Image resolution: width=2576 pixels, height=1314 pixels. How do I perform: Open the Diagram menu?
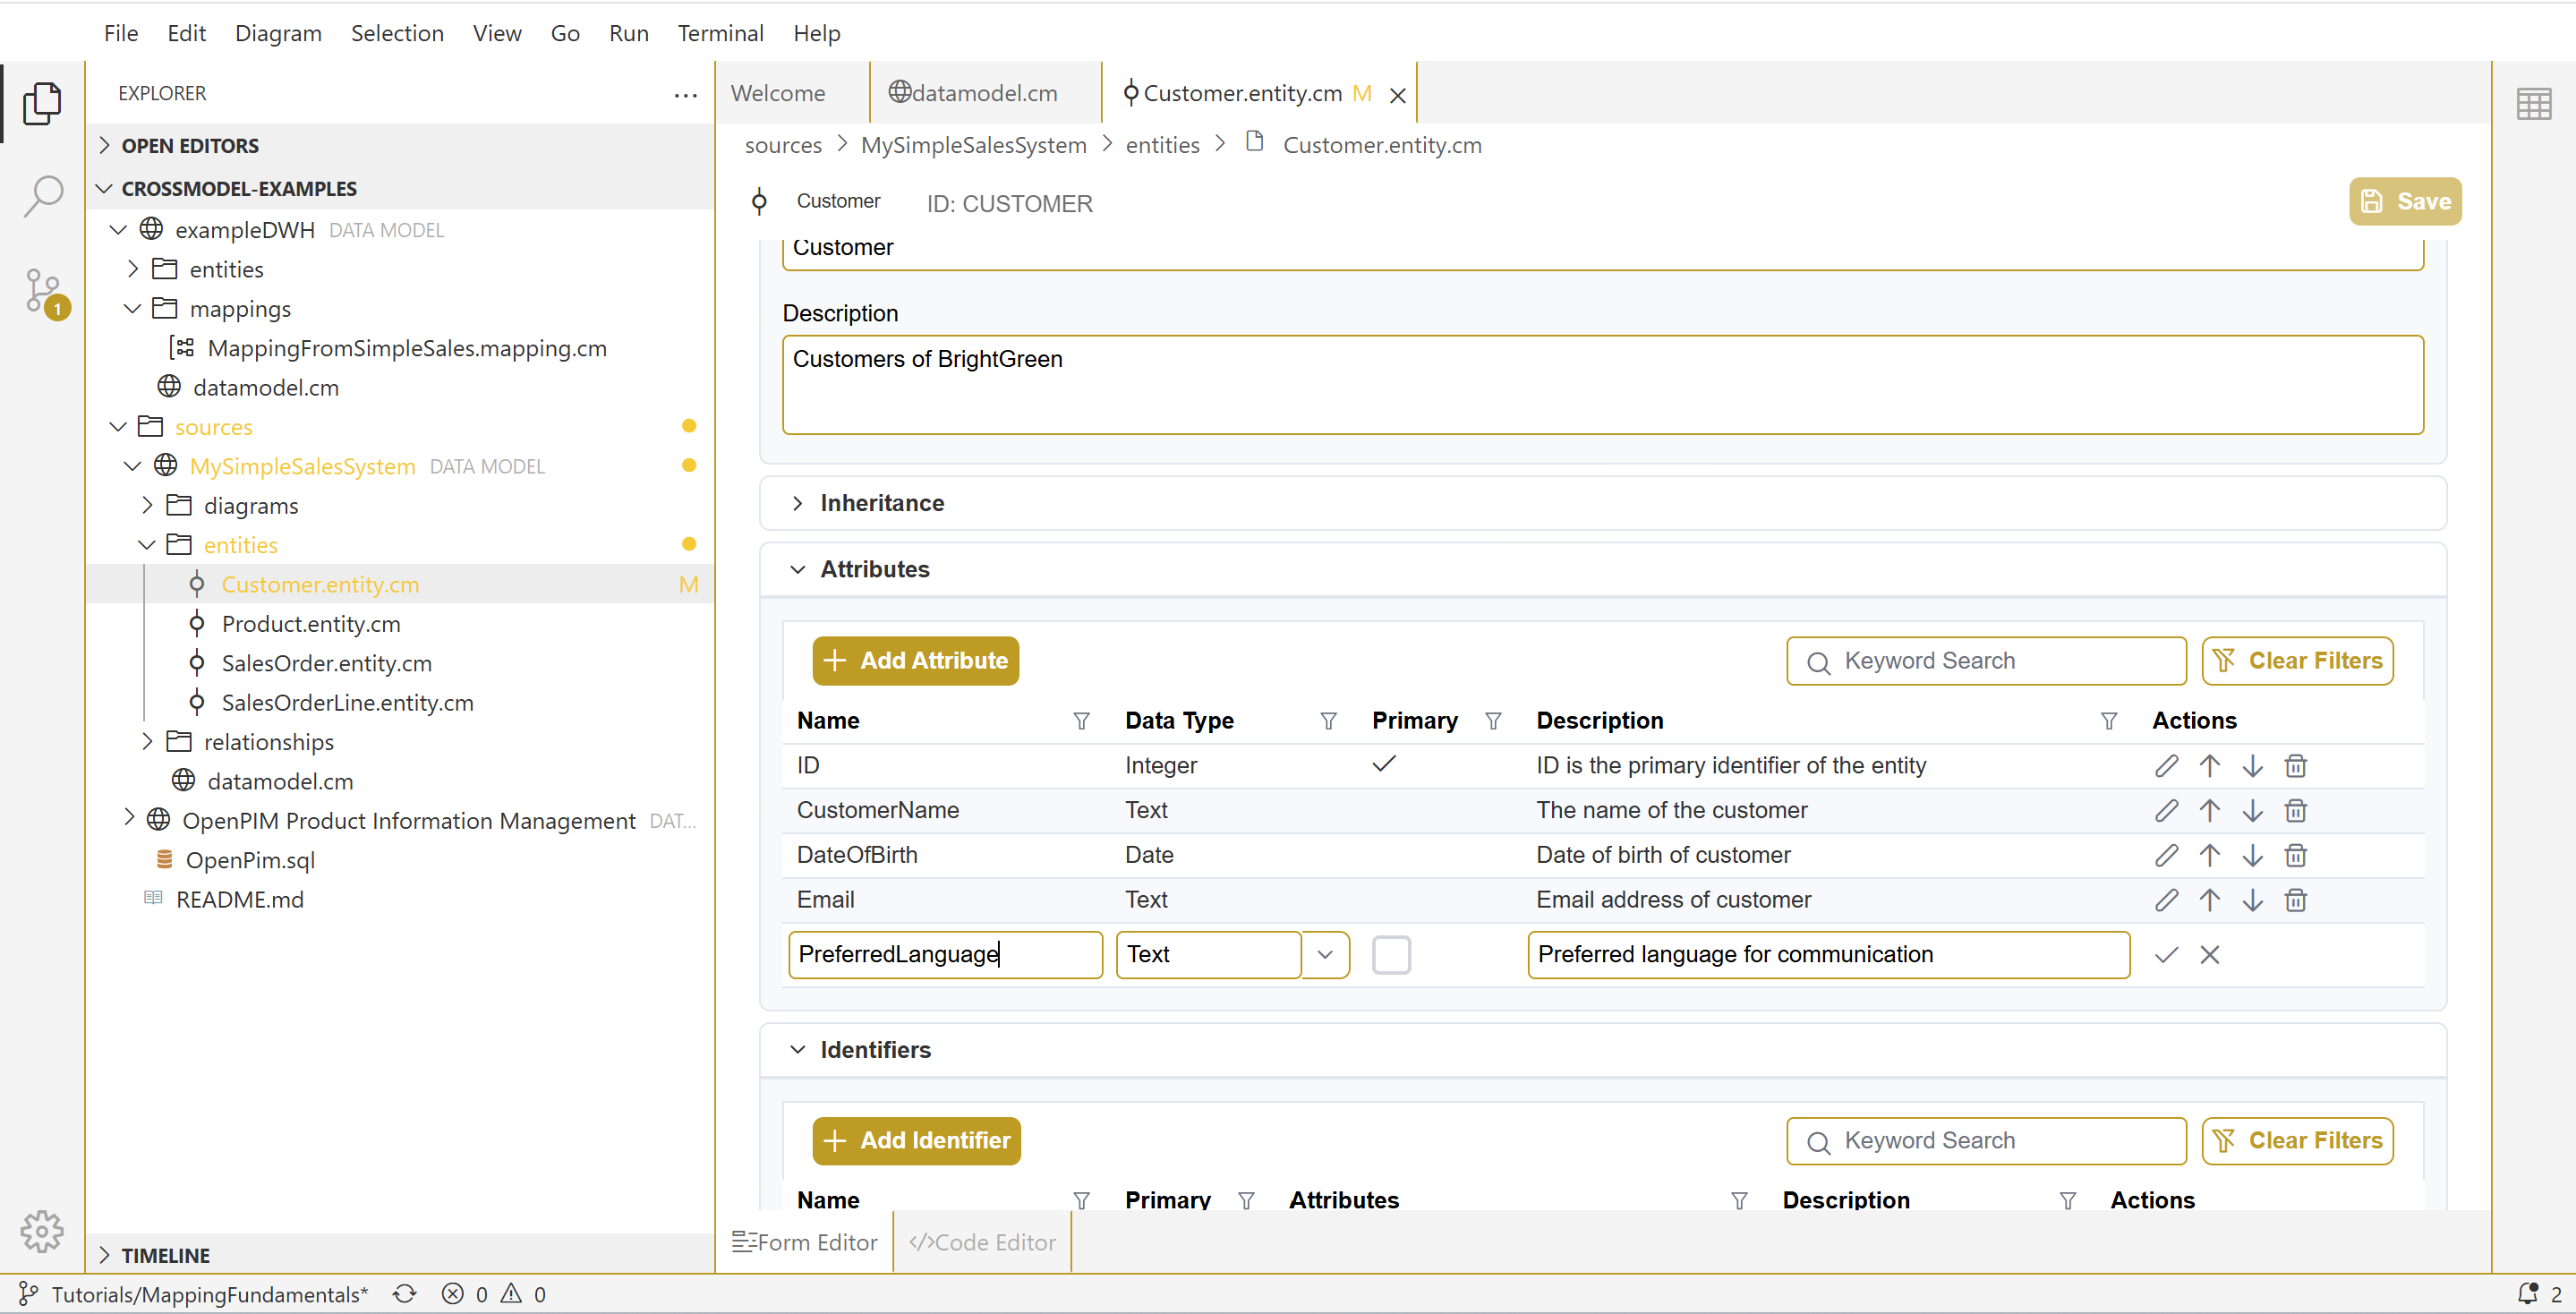pos(278,33)
